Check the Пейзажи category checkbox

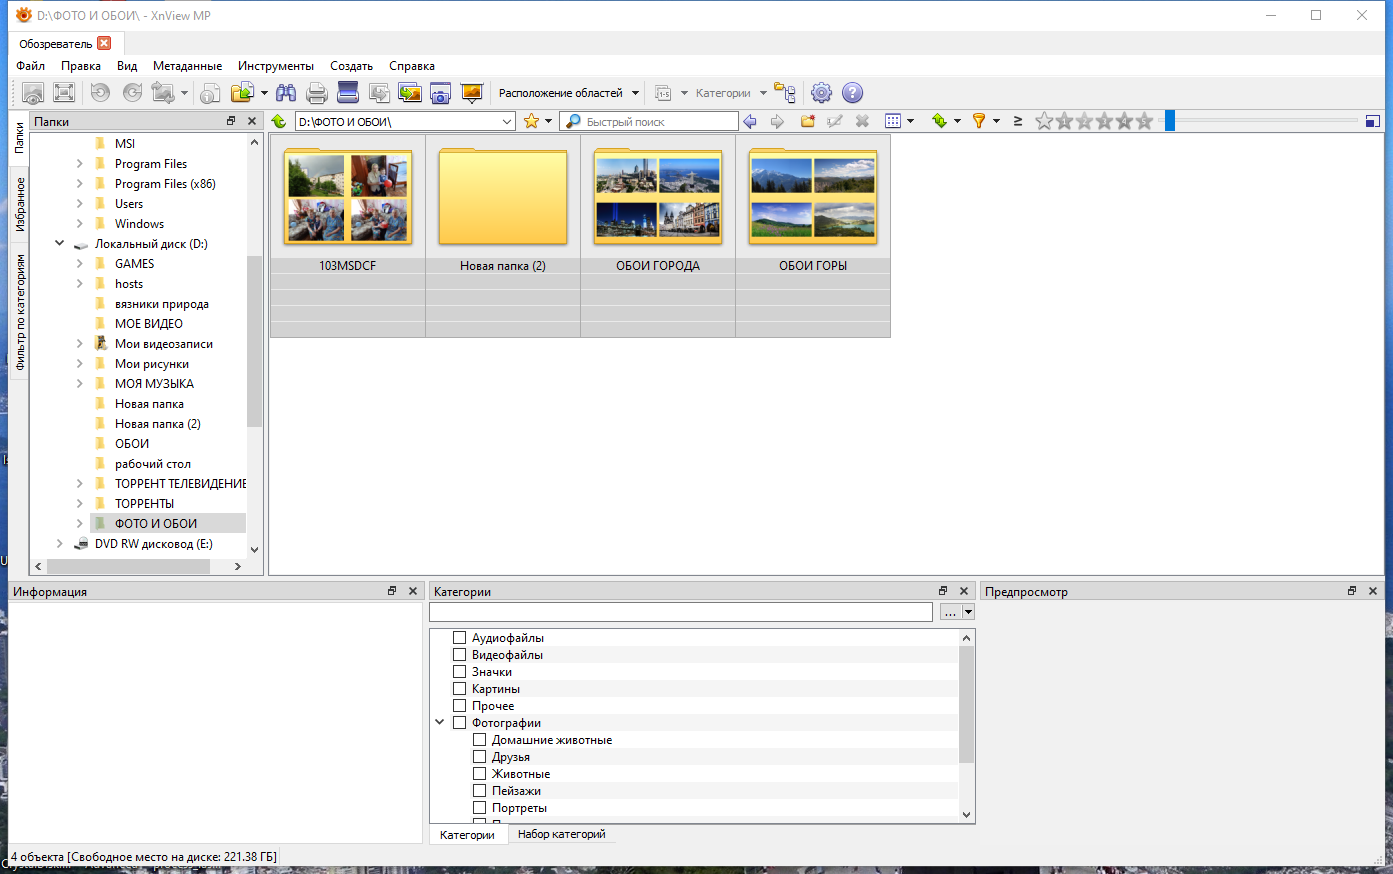(480, 791)
